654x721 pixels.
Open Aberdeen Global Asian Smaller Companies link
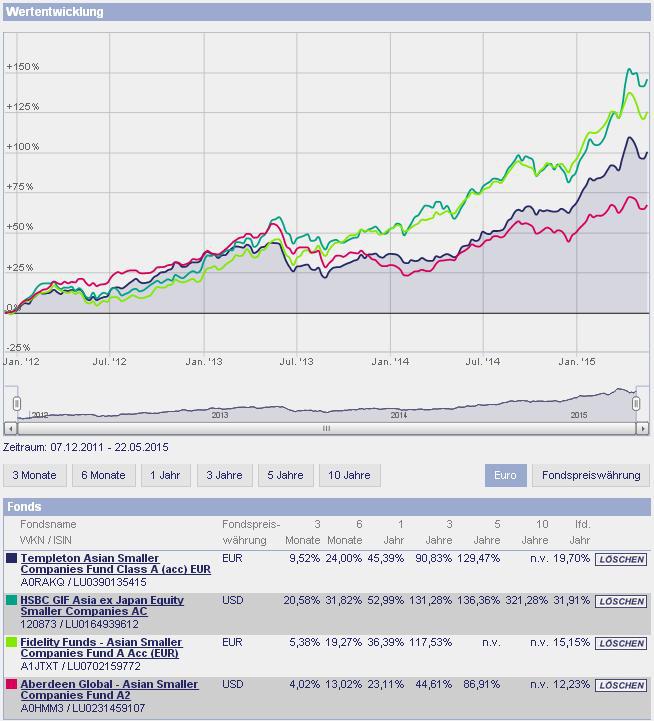109,689
